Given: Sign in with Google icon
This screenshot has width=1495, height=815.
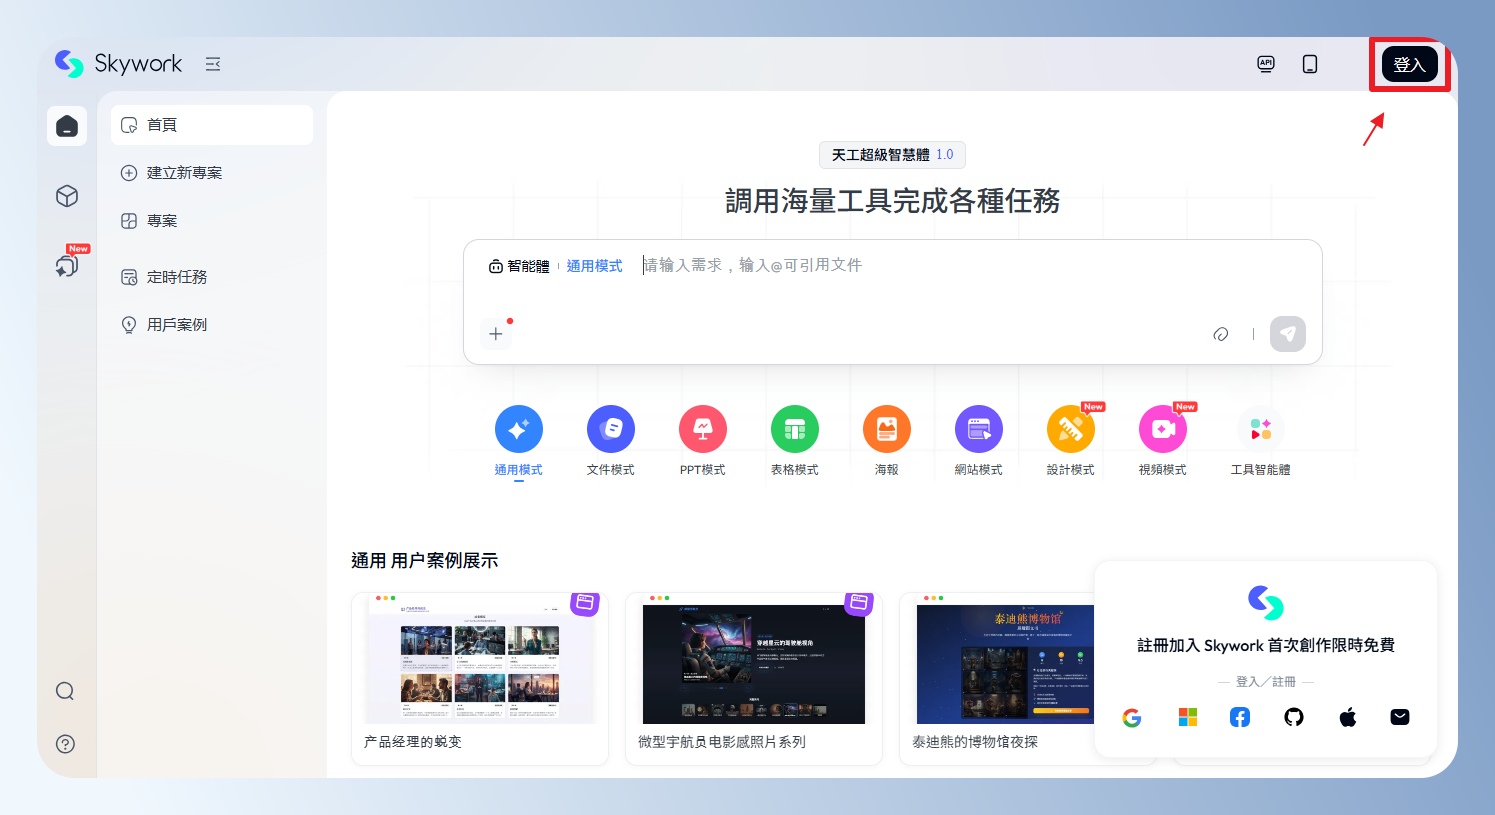Looking at the screenshot, I should tap(1132, 717).
